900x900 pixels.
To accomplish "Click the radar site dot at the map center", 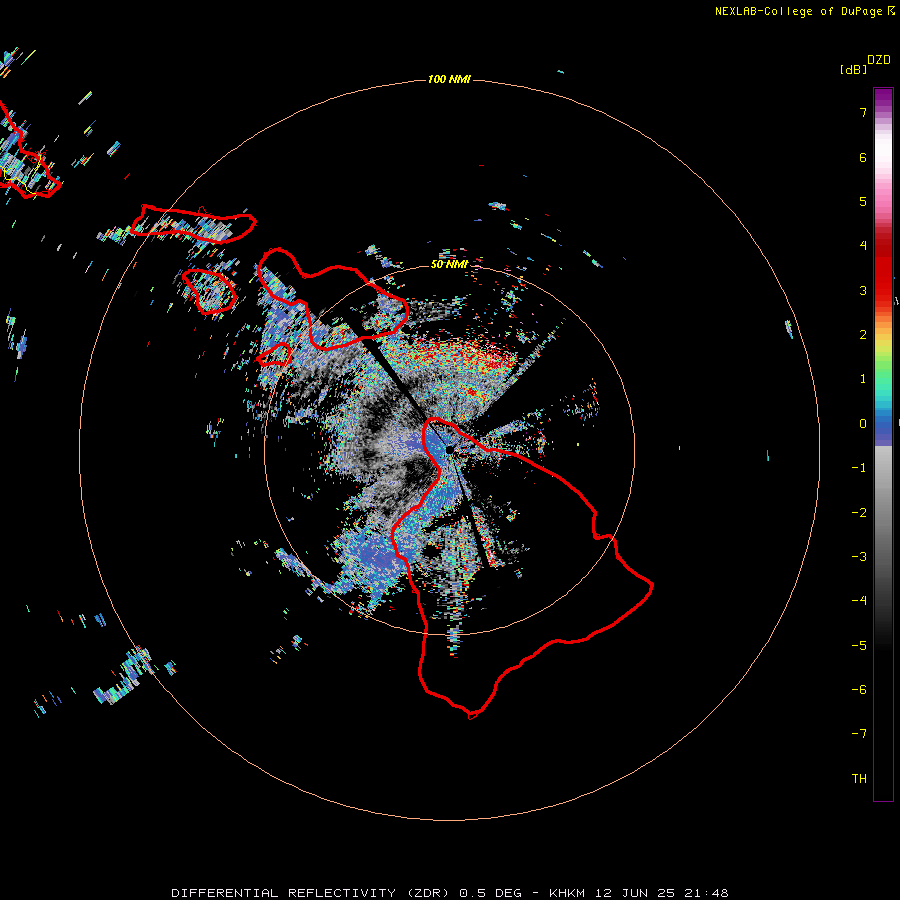I will pyautogui.click(x=449, y=449).
